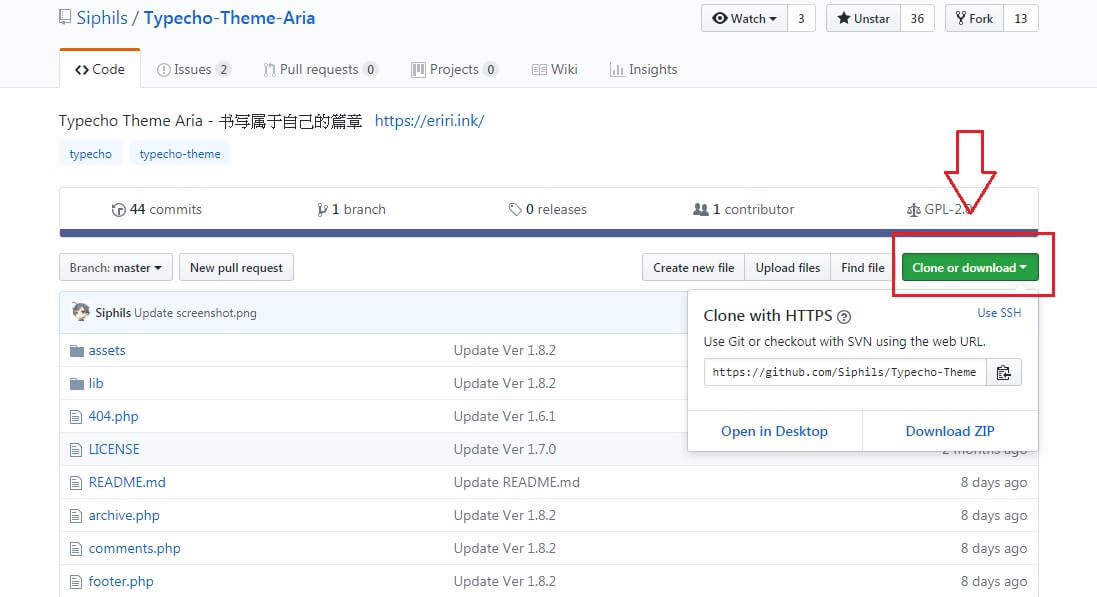
Task: Switch clone method with Use SSH
Action: pos(999,313)
